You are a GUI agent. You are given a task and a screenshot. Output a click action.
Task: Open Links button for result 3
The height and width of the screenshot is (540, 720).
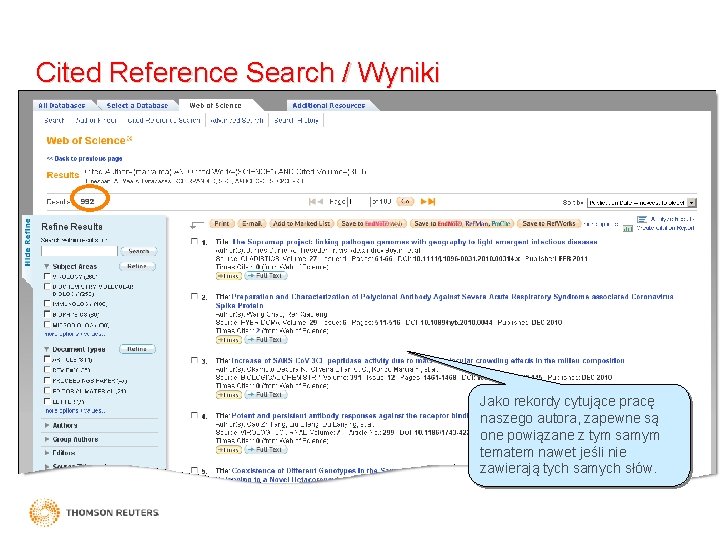(228, 395)
